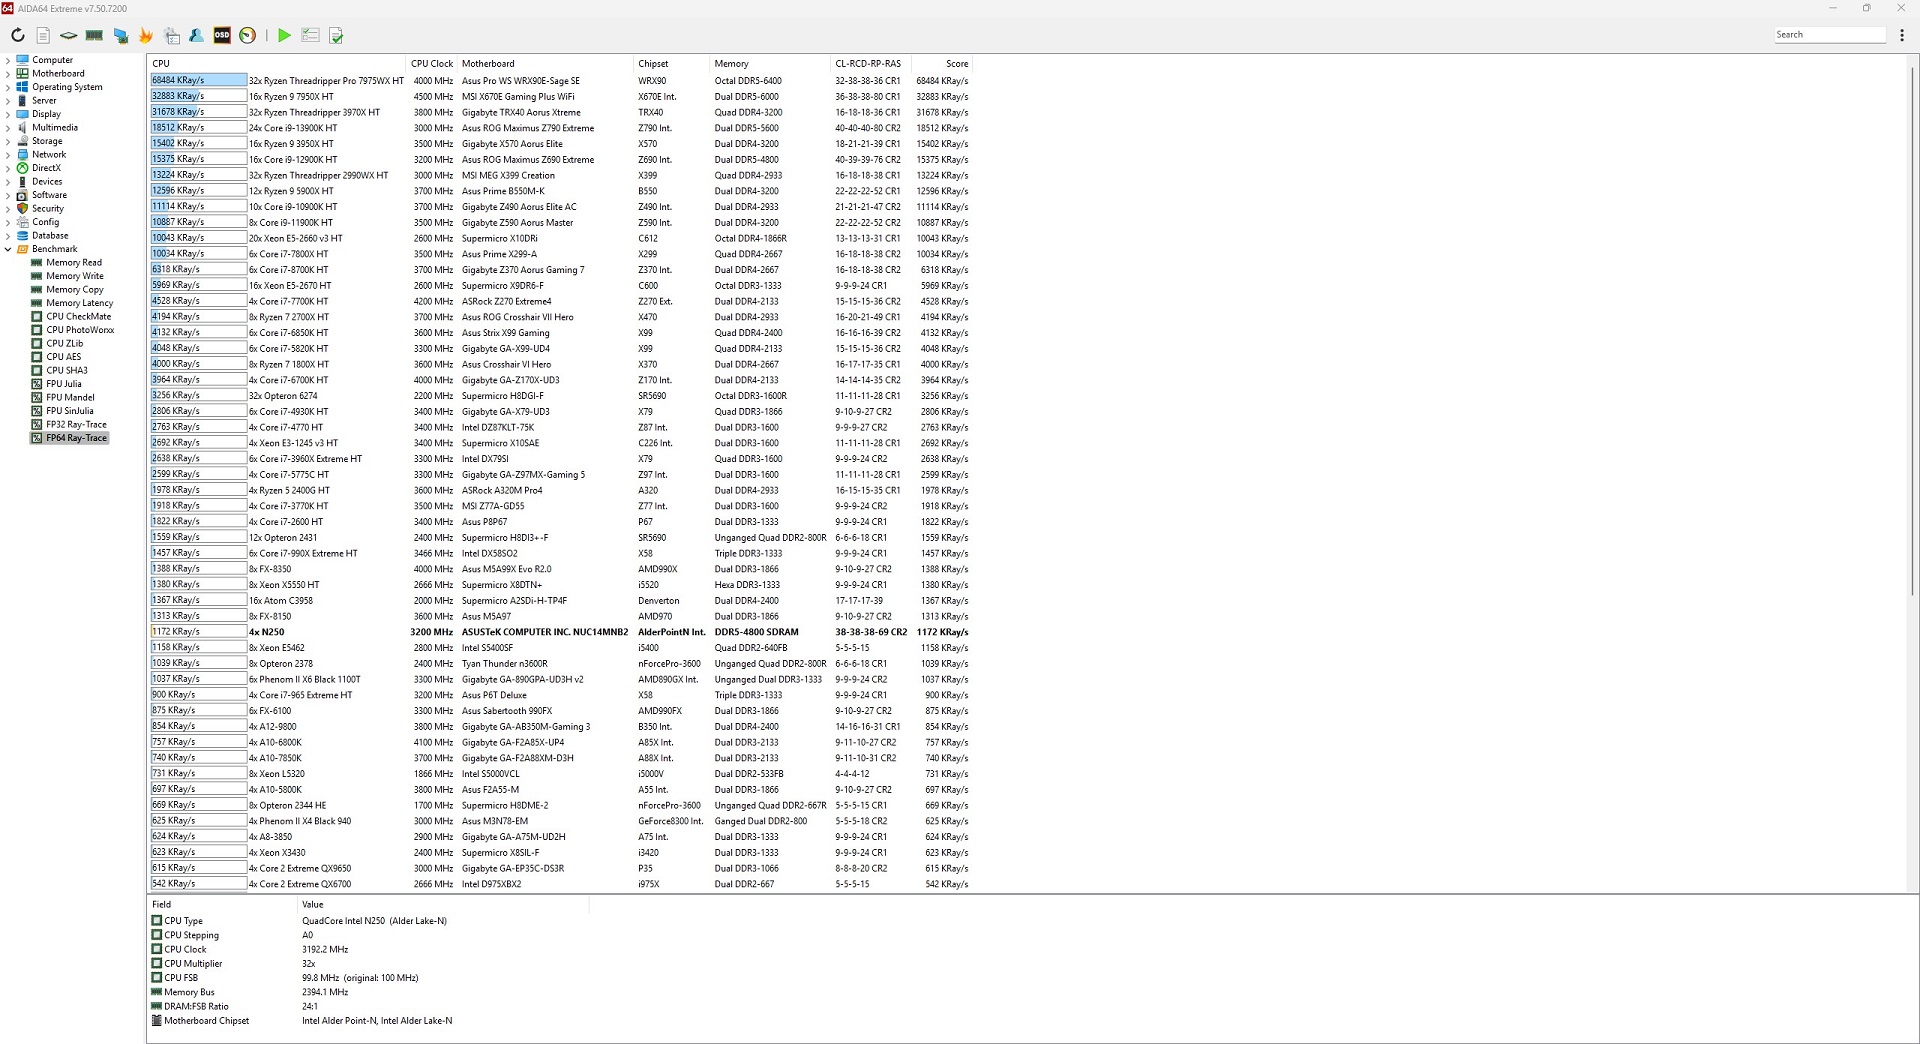1920x1044 pixels.
Task: Open the preferences gear toolbar icon
Action: (172, 35)
